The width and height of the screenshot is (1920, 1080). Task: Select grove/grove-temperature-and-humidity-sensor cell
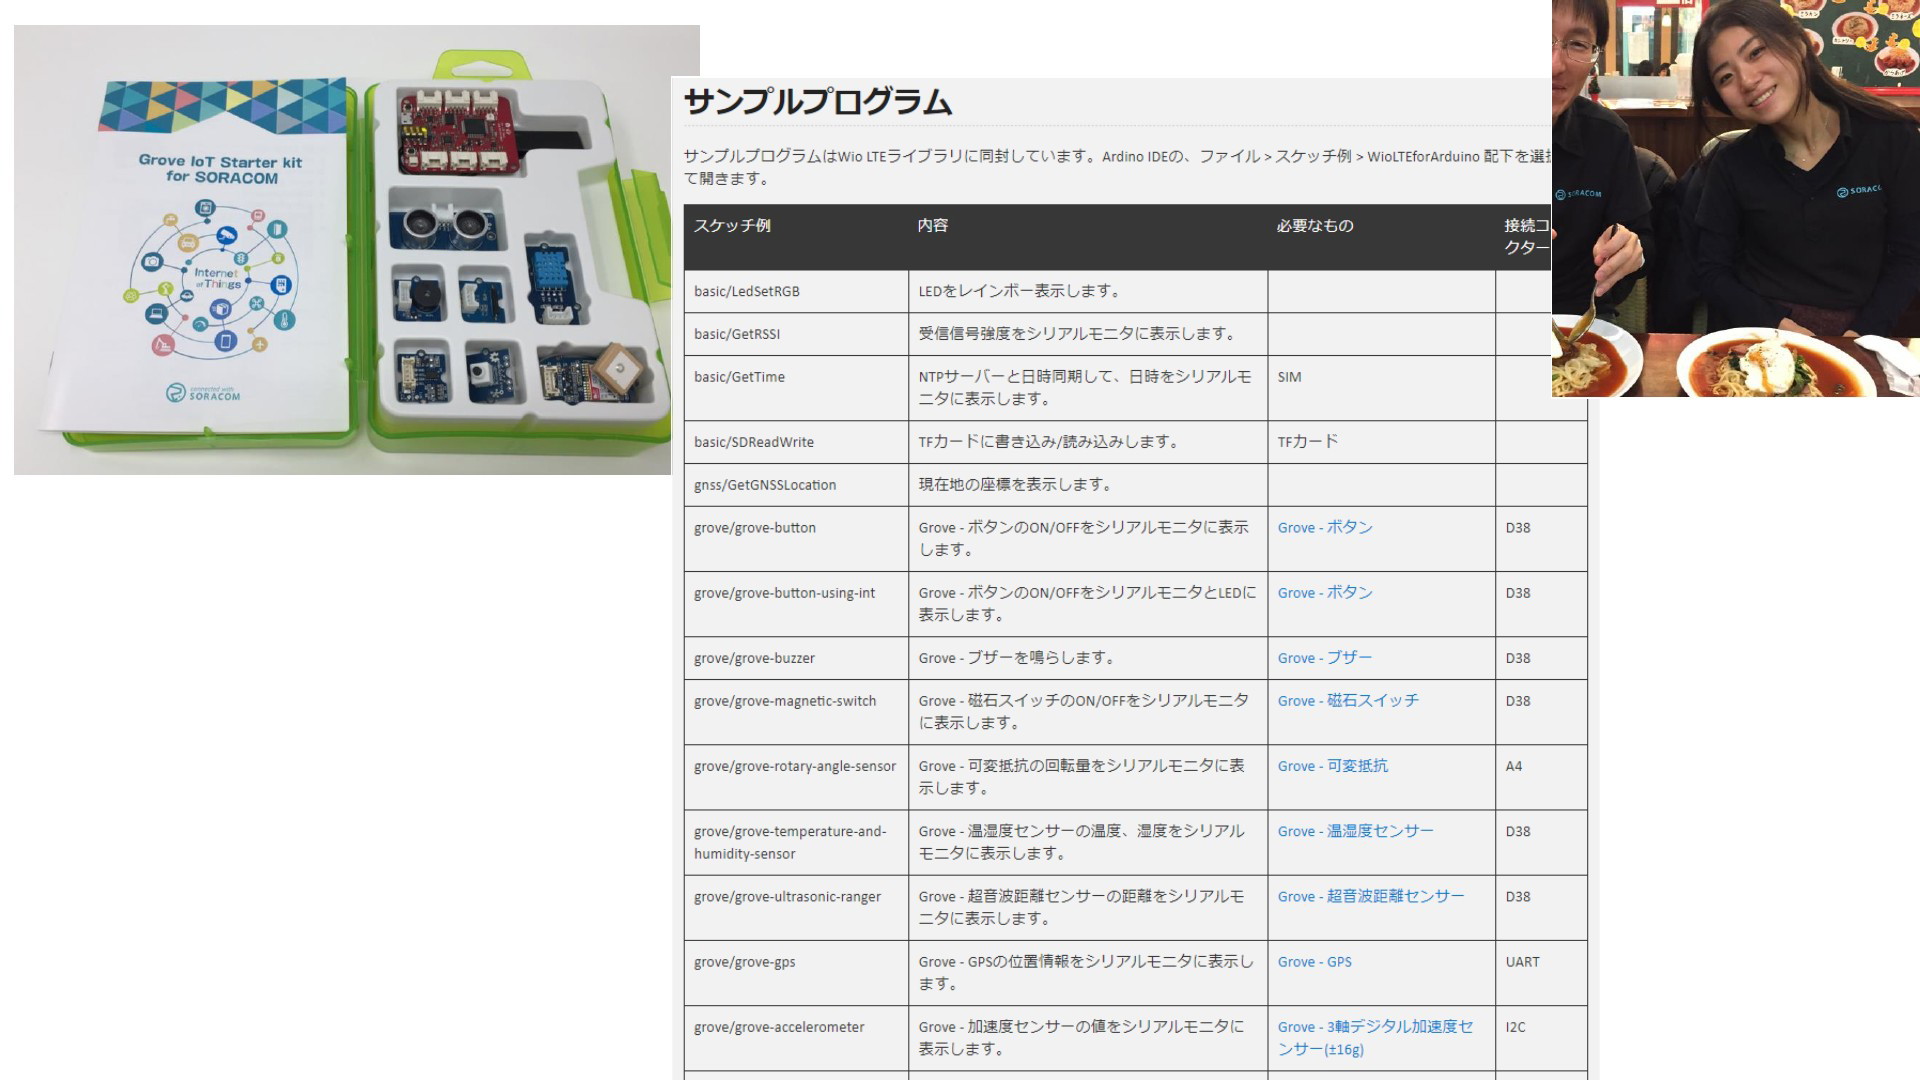(x=796, y=843)
